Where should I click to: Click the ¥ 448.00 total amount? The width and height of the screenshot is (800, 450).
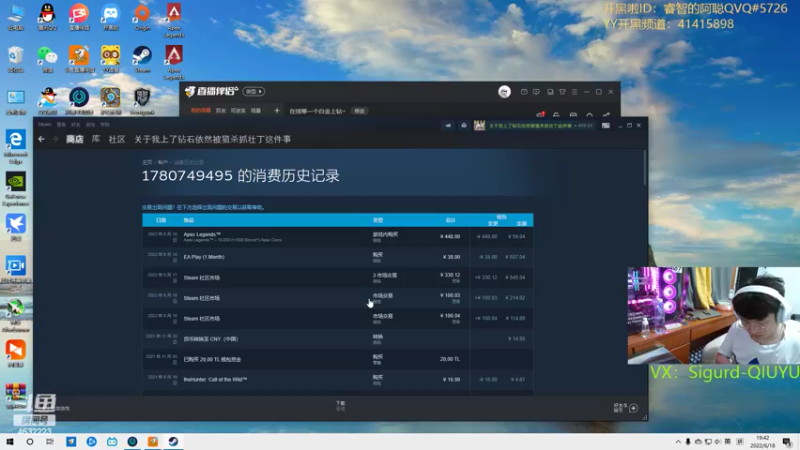tap(450, 237)
